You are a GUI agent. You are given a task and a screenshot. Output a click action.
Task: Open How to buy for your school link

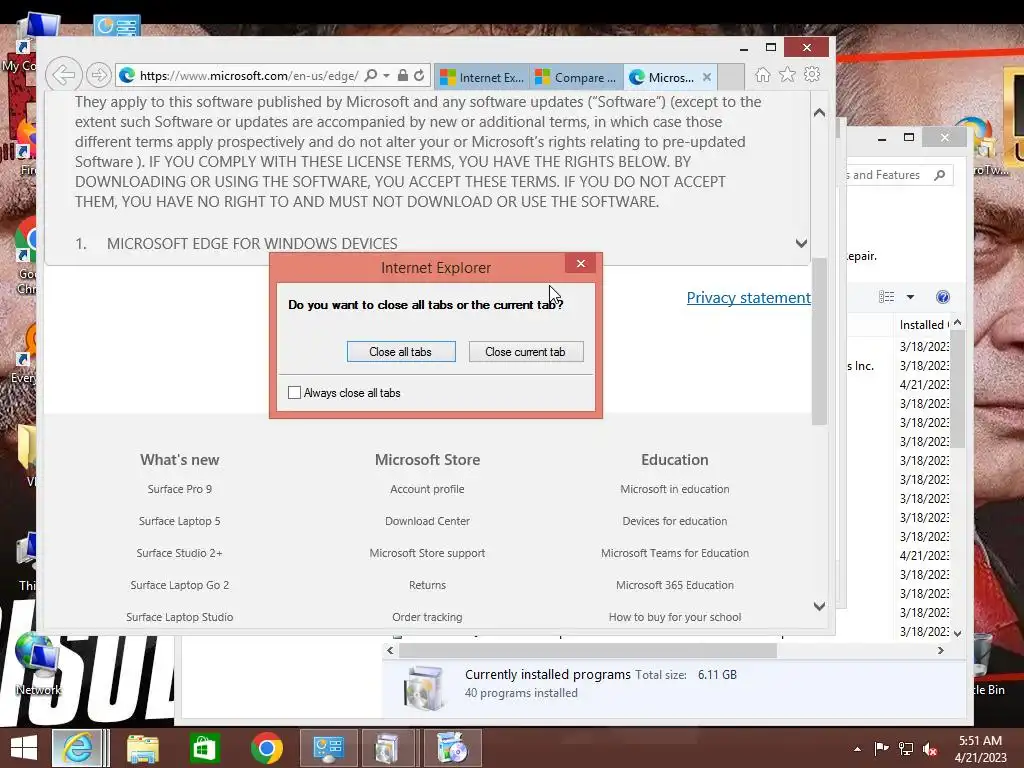click(675, 616)
